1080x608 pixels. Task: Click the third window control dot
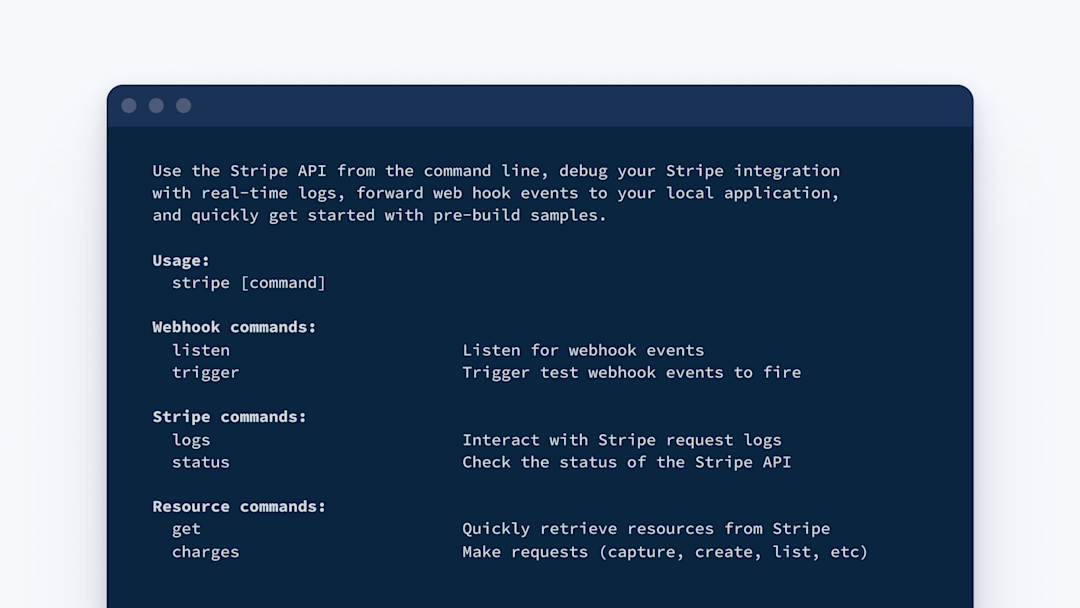click(x=183, y=105)
